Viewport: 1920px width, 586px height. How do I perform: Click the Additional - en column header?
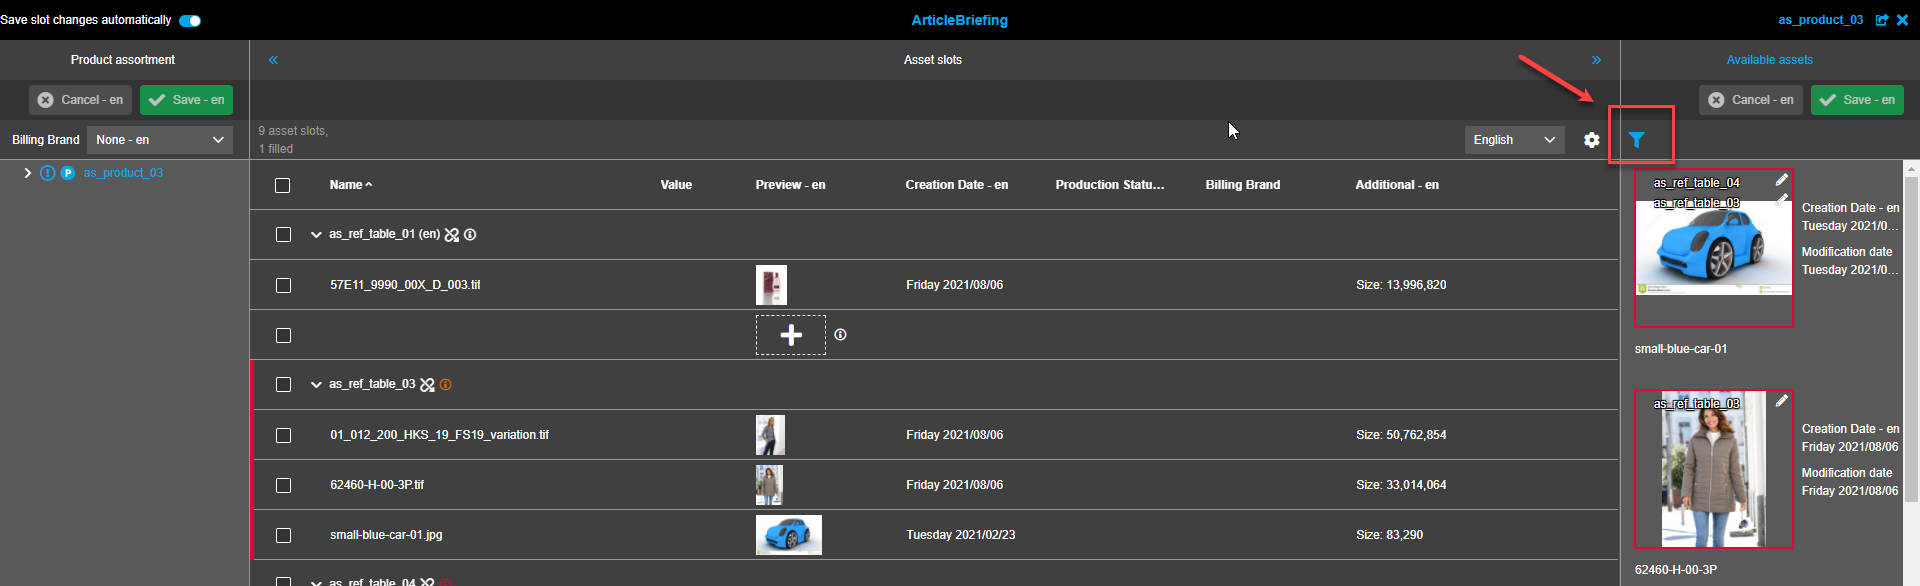tap(1396, 185)
